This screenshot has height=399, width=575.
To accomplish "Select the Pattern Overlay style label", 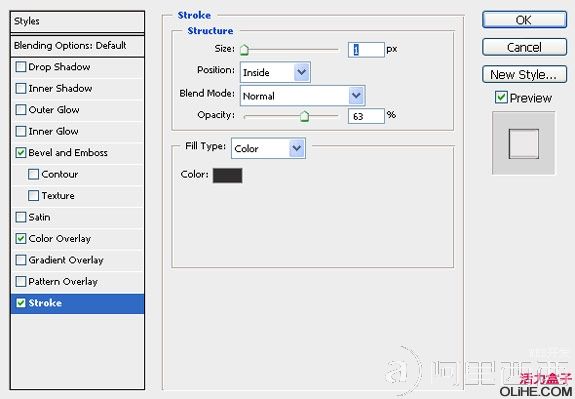I will pos(63,281).
